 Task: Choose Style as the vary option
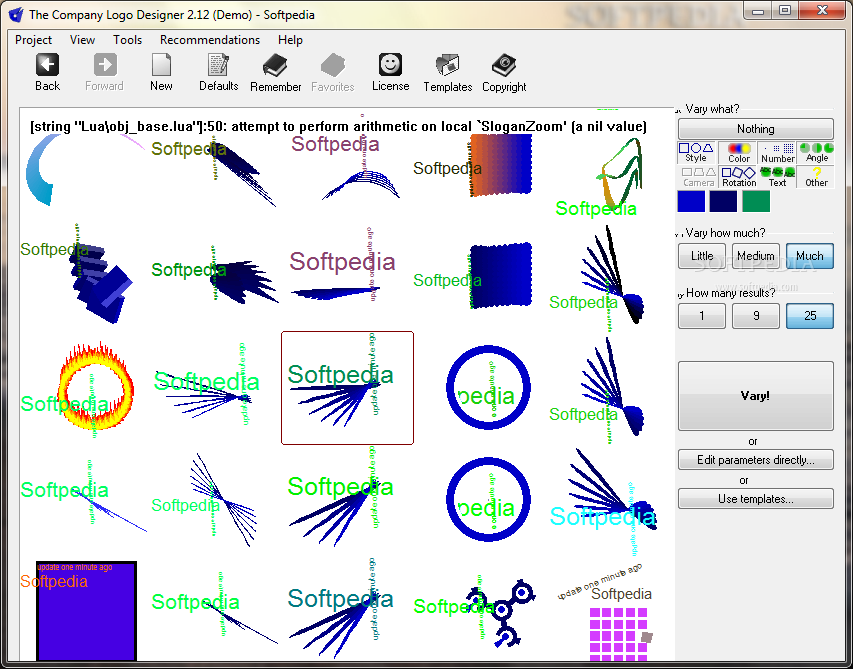(696, 152)
